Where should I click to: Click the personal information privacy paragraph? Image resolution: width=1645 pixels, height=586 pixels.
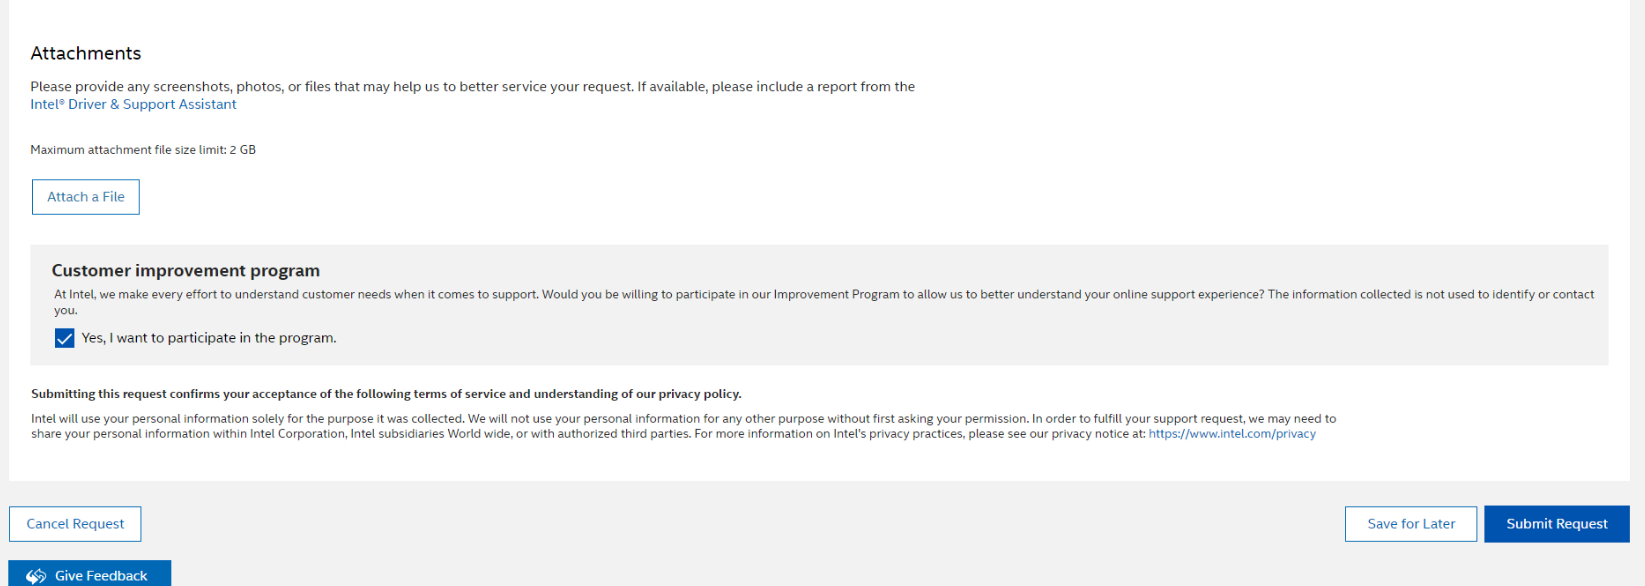[x=683, y=426]
